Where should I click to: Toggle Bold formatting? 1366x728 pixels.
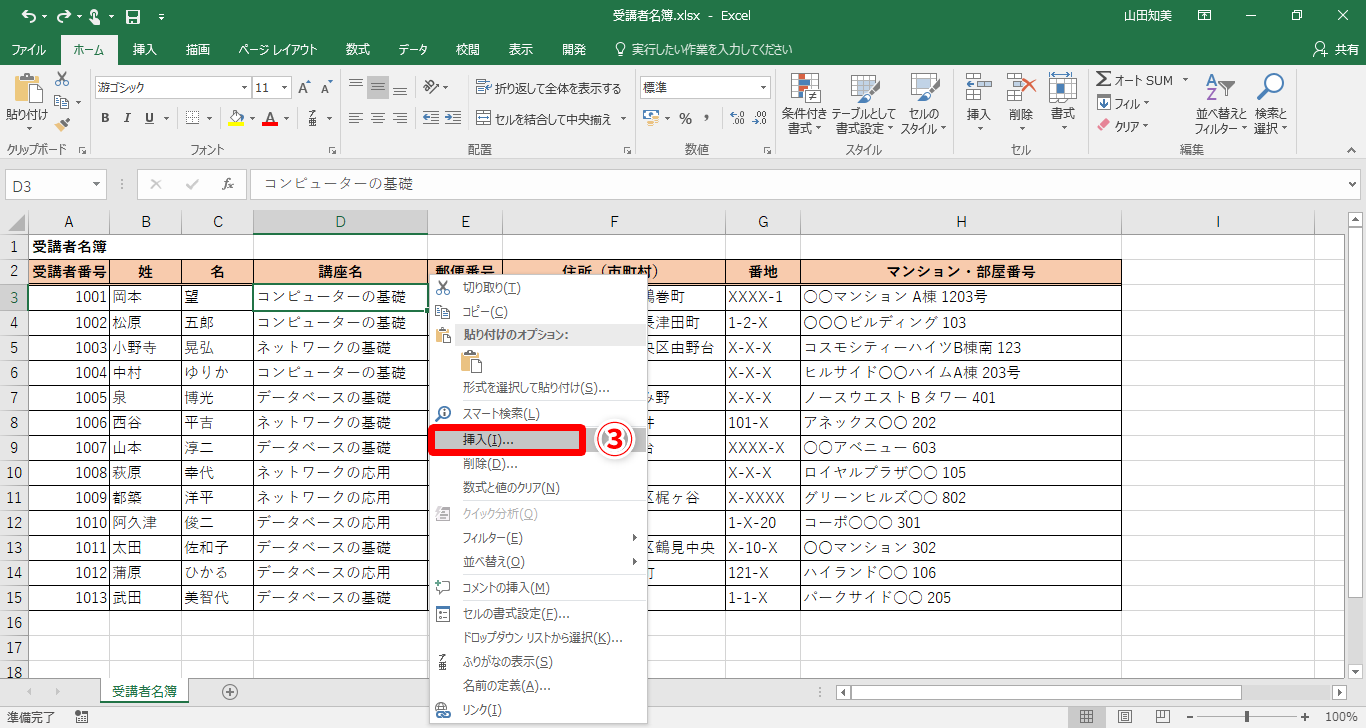(x=105, y=118)
